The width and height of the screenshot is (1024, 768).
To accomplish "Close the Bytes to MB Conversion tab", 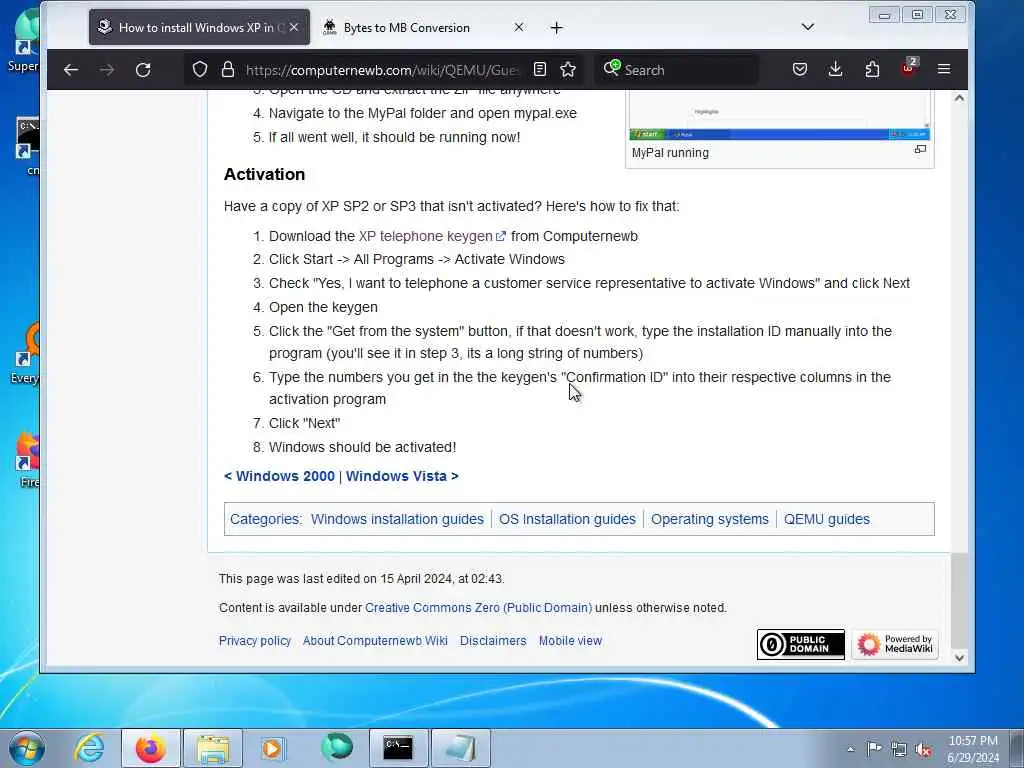I will tap(519, 27).
